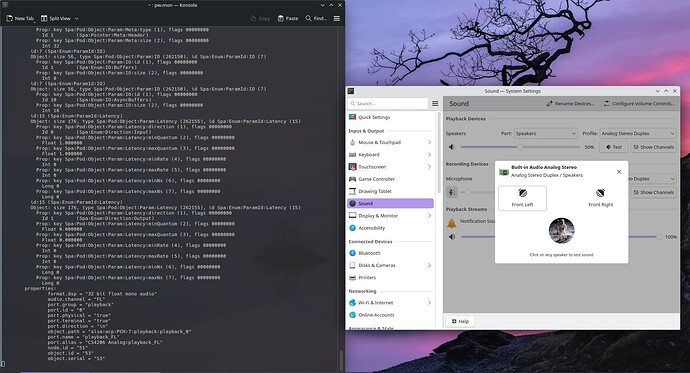
Task: Open Konsole hamburger menu
Action: tap(337, 18)
